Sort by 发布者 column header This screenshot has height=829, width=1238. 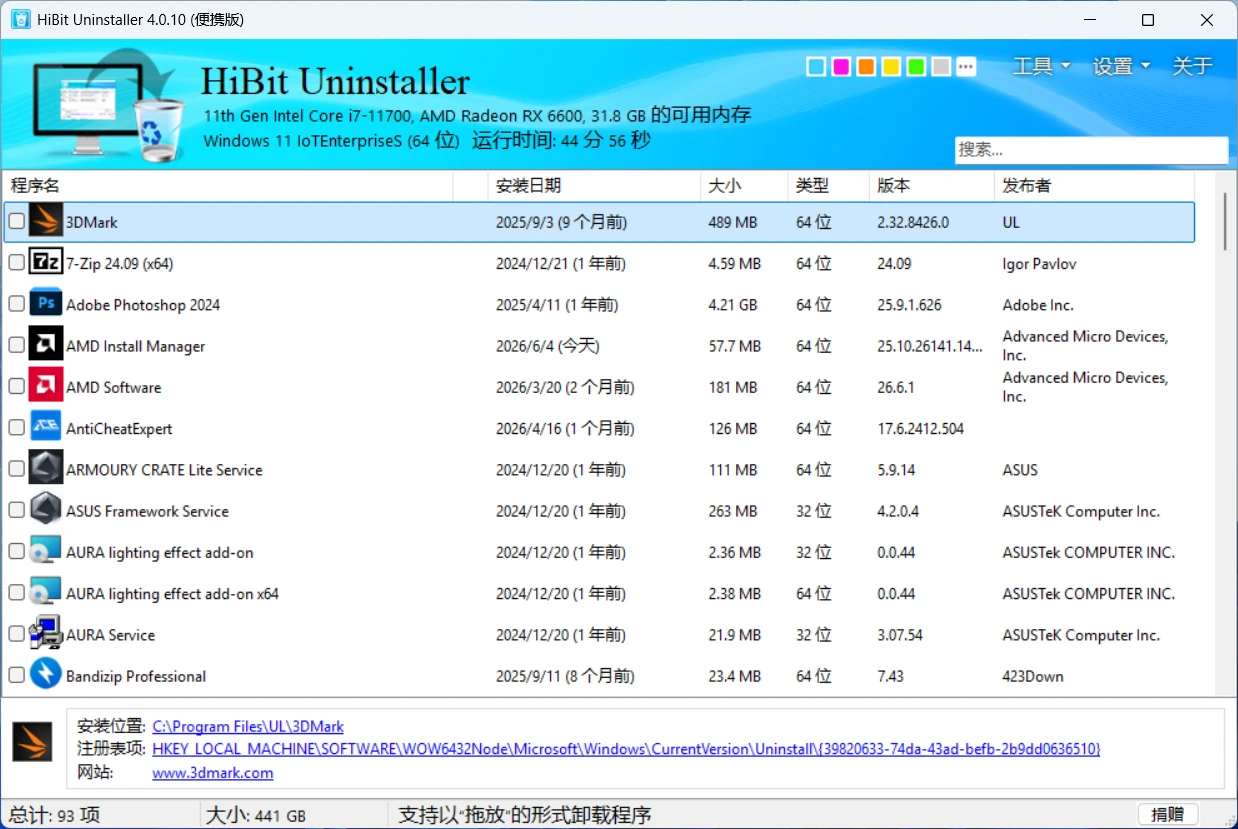pos(1095,185)
